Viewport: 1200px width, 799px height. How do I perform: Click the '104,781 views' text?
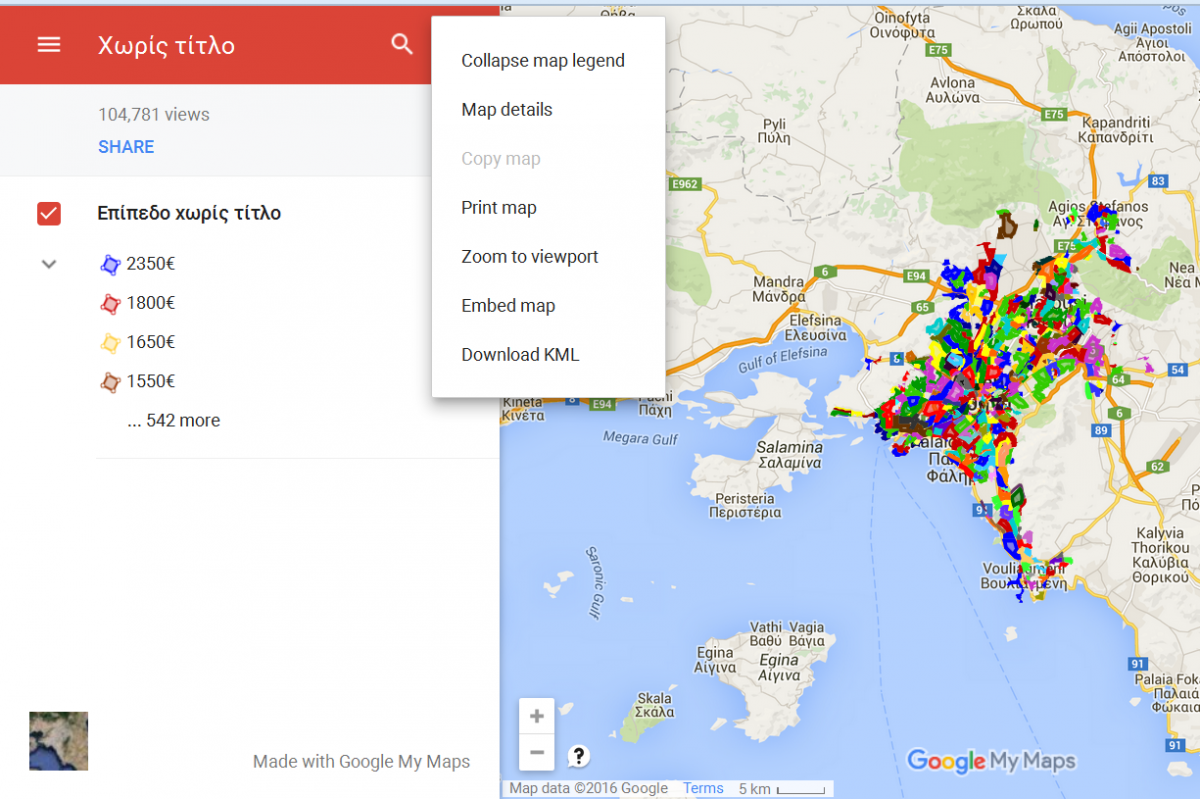point(154,115)
